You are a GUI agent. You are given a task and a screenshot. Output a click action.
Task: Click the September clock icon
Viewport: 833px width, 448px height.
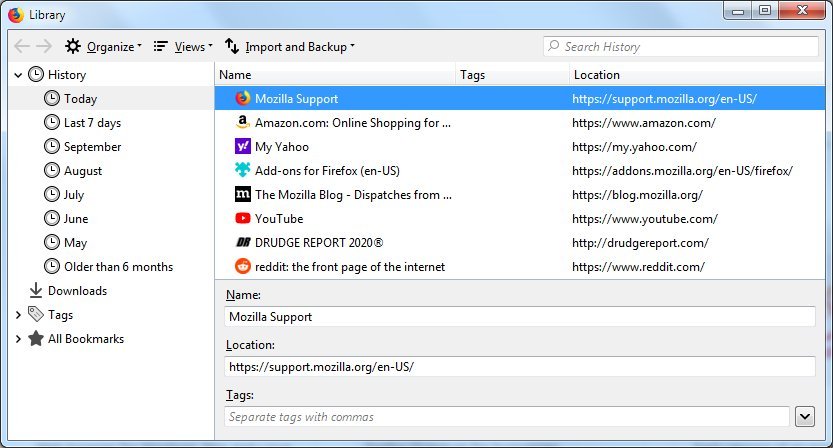[52, 146]
